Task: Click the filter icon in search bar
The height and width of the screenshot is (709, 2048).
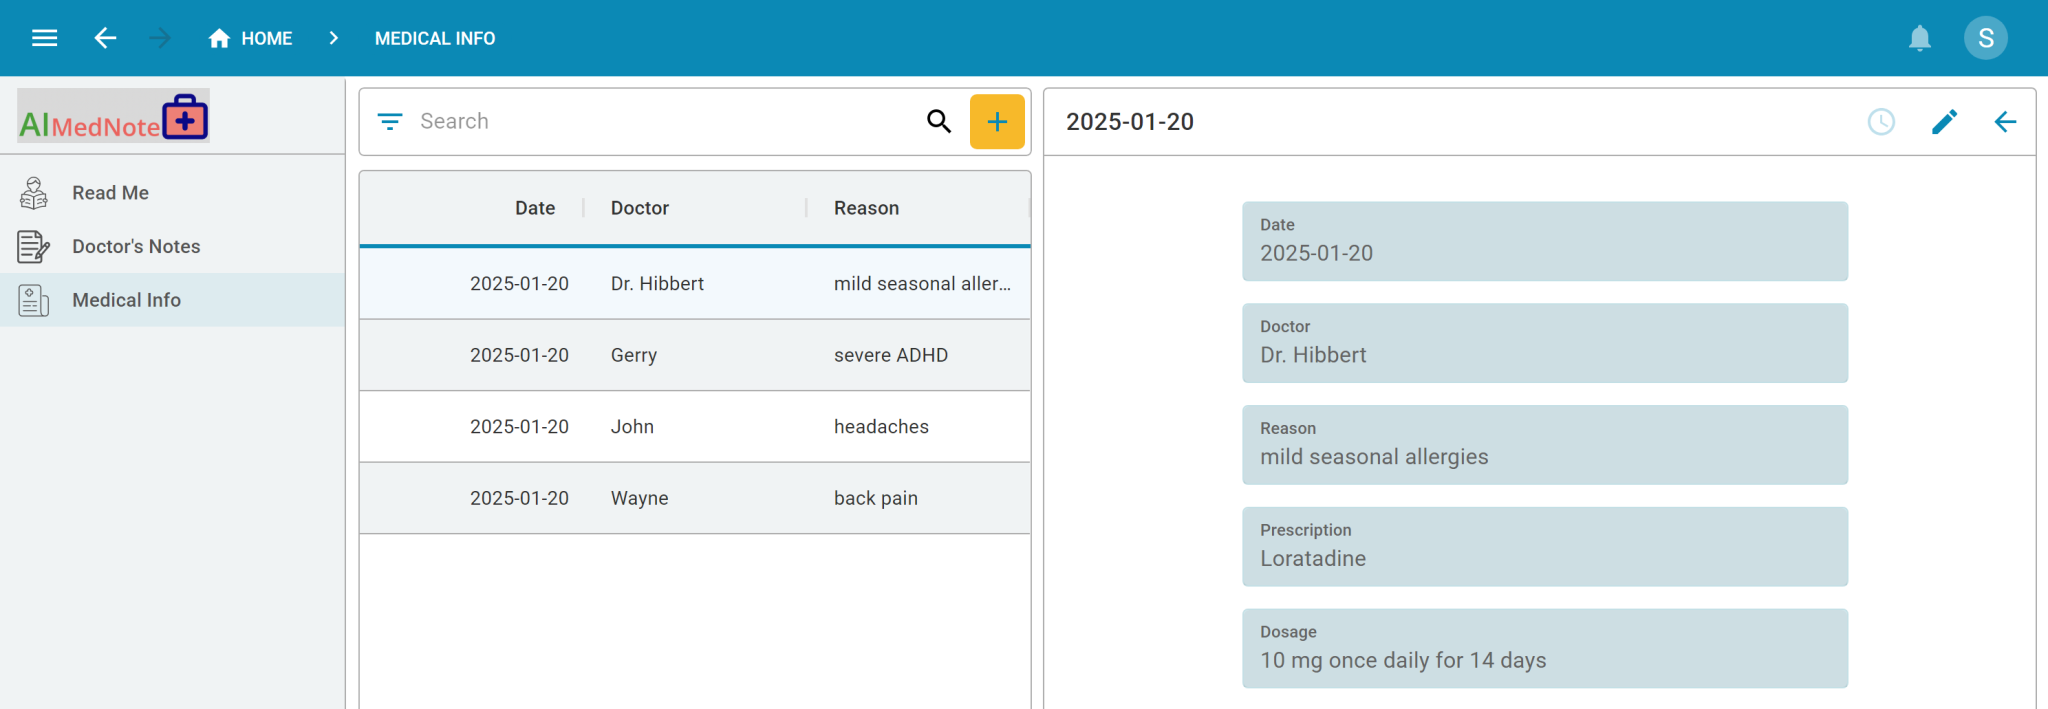Action: 389,122
